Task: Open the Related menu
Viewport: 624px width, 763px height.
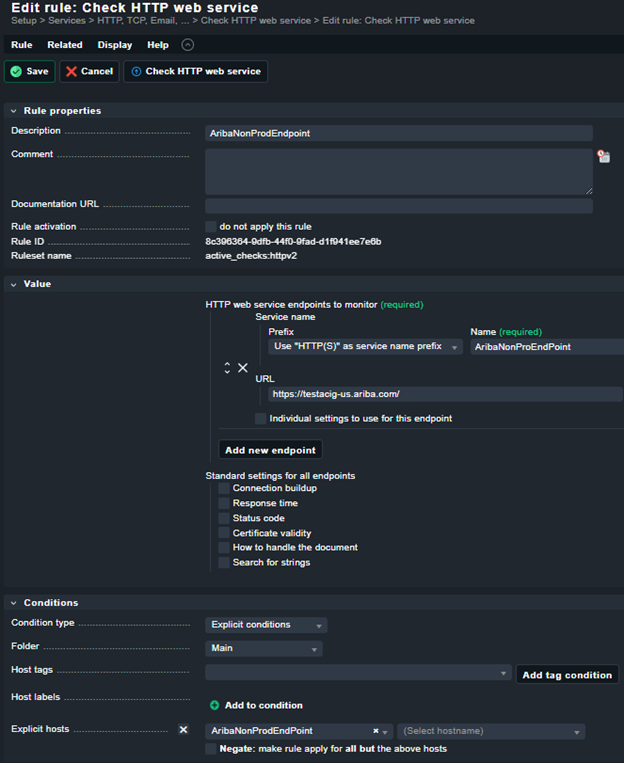Action: 65,45
